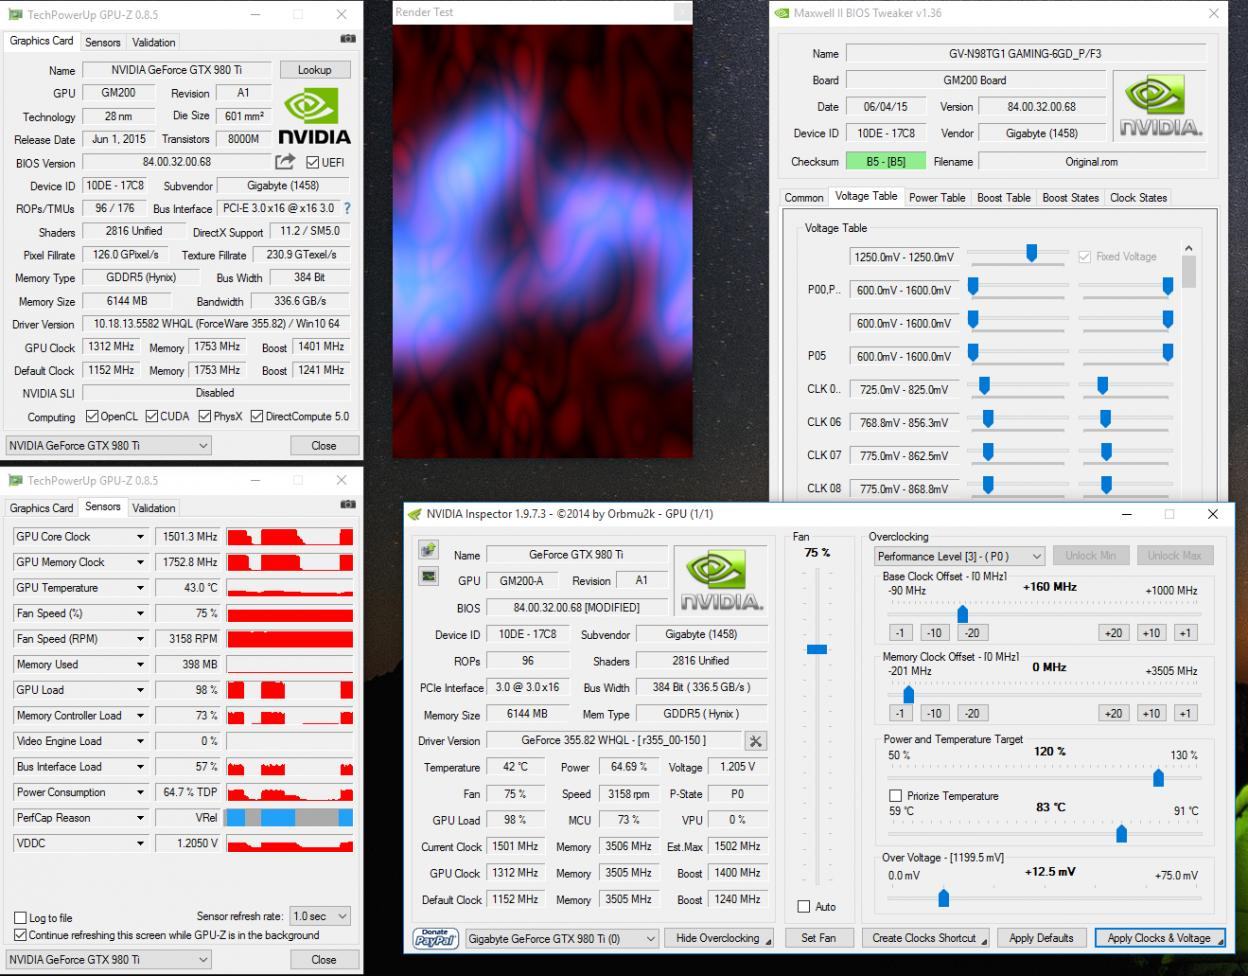Open GPU Temperature sensor dropdown arrow
This screenshot has height=976, width=1248.
point(141,588)
